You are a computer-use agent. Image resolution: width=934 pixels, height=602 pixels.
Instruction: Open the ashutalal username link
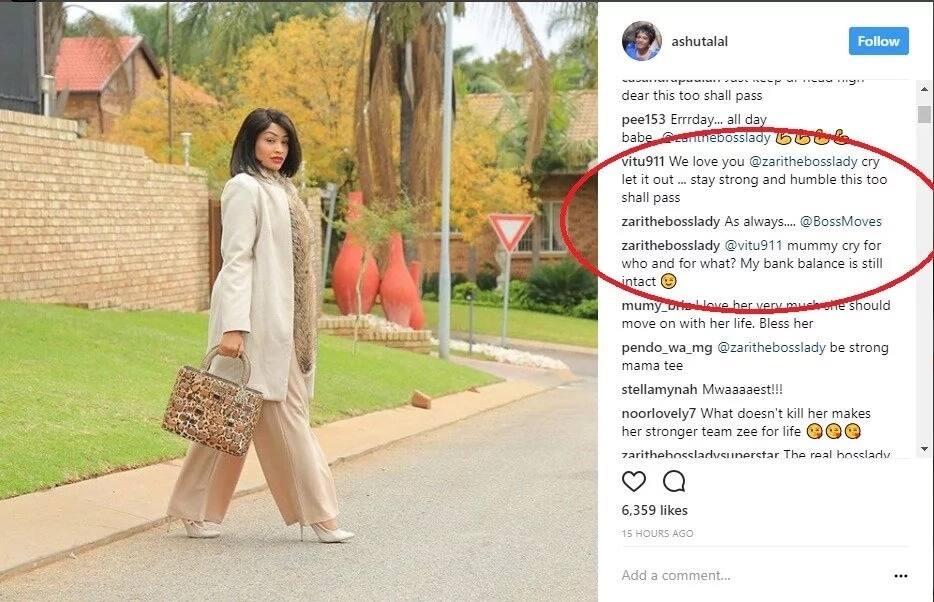(699, 42)
